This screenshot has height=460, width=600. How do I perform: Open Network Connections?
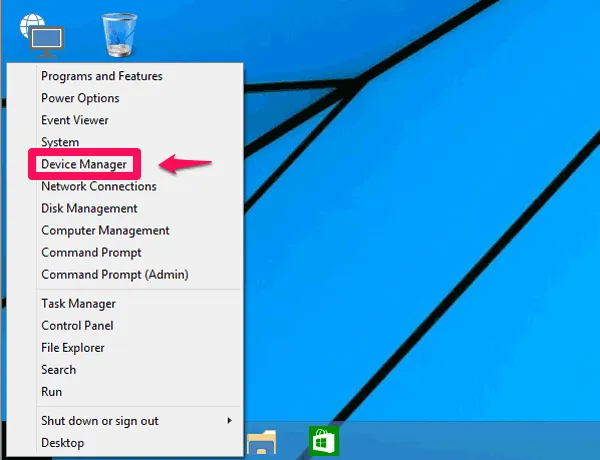click(98, 186)
